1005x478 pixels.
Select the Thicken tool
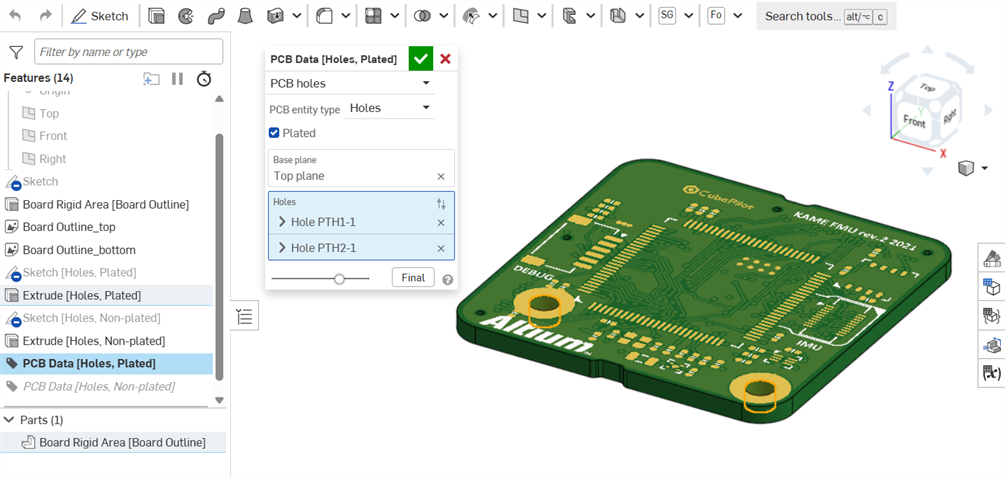(x=276, y=16)
